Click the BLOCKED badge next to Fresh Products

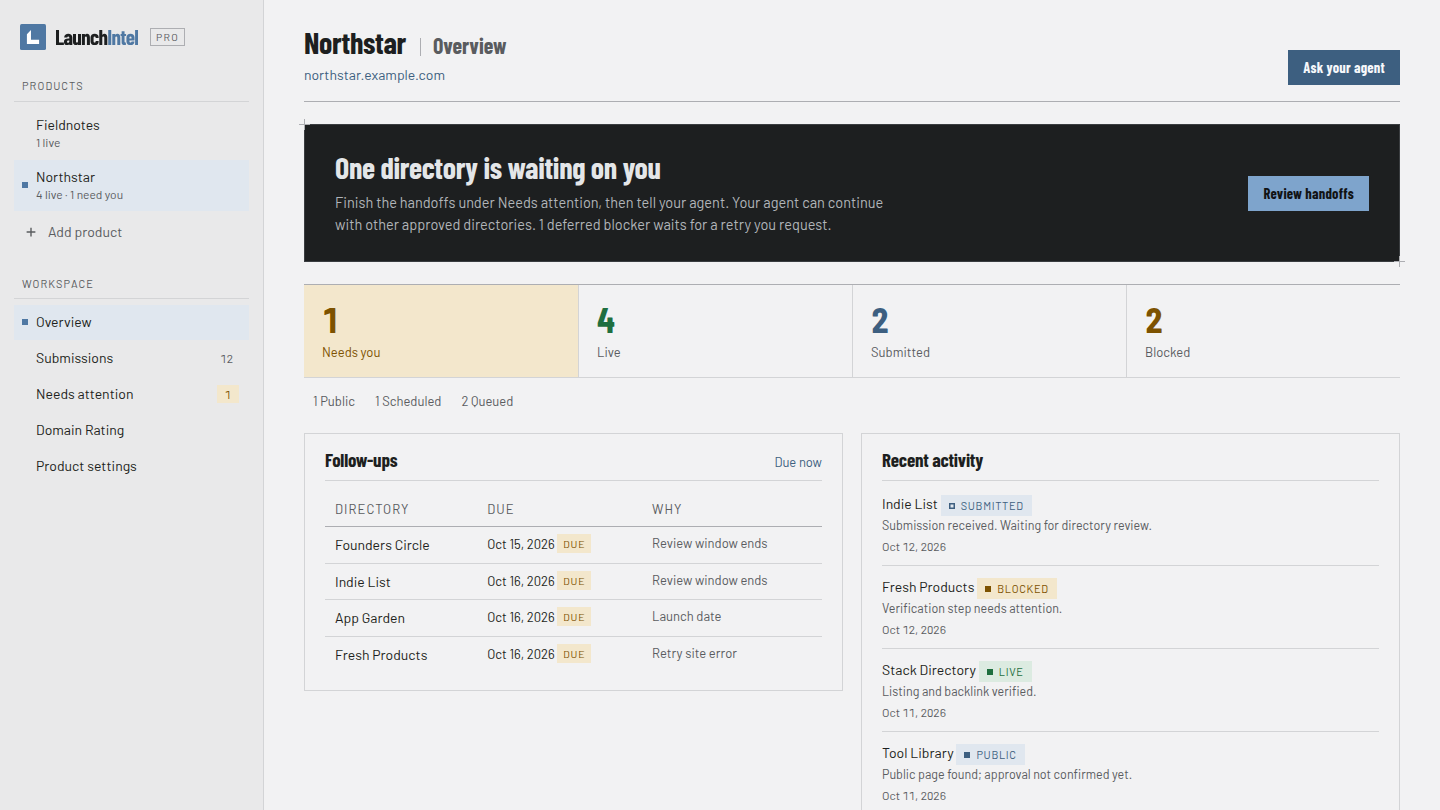point(1017,589)
